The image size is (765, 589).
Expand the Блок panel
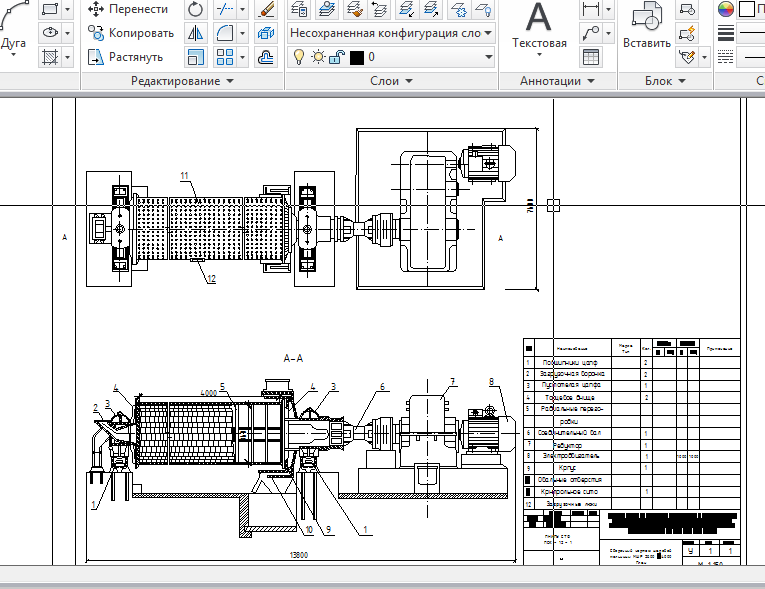[x=665, y=81]
